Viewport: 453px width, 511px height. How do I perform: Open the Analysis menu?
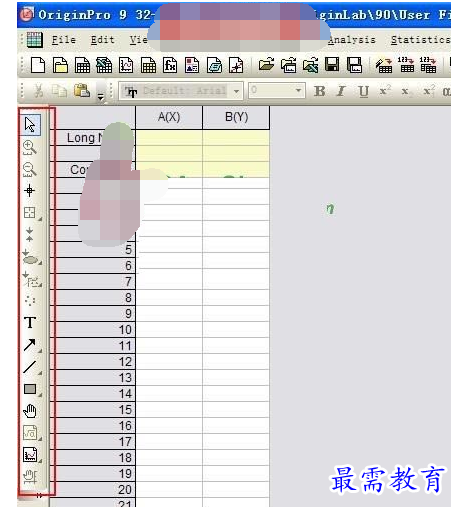352,40
